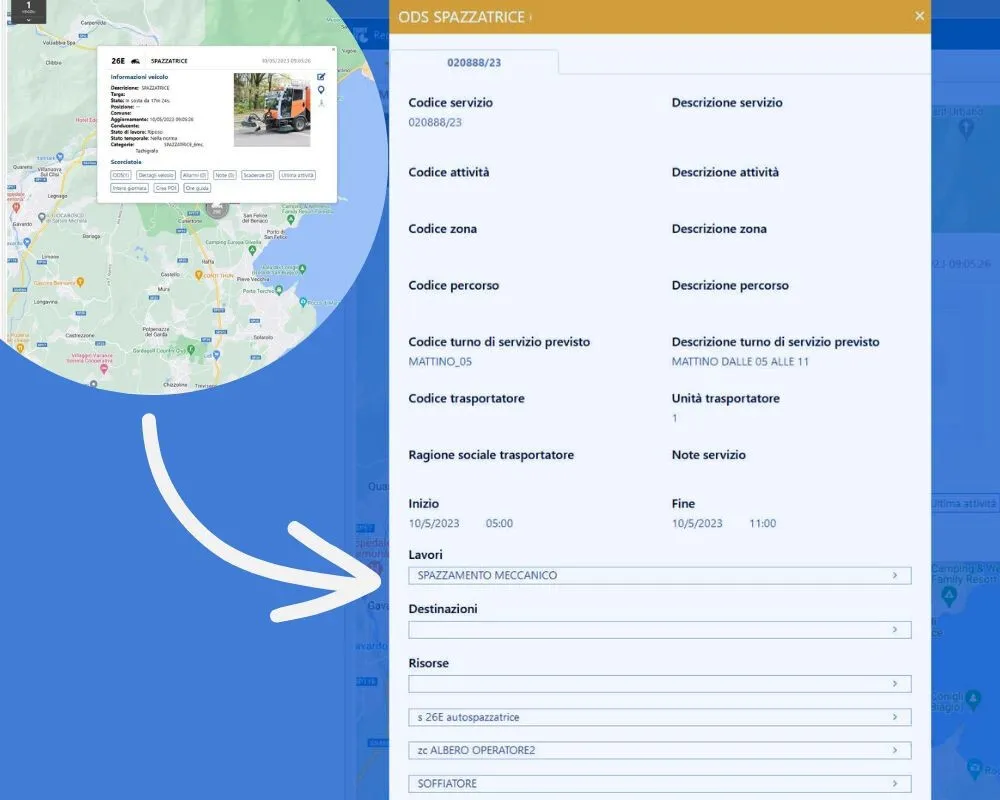1000x800 pixels.
Task: Click the street sweeper photo thumbnail
Action: point(272,109)
